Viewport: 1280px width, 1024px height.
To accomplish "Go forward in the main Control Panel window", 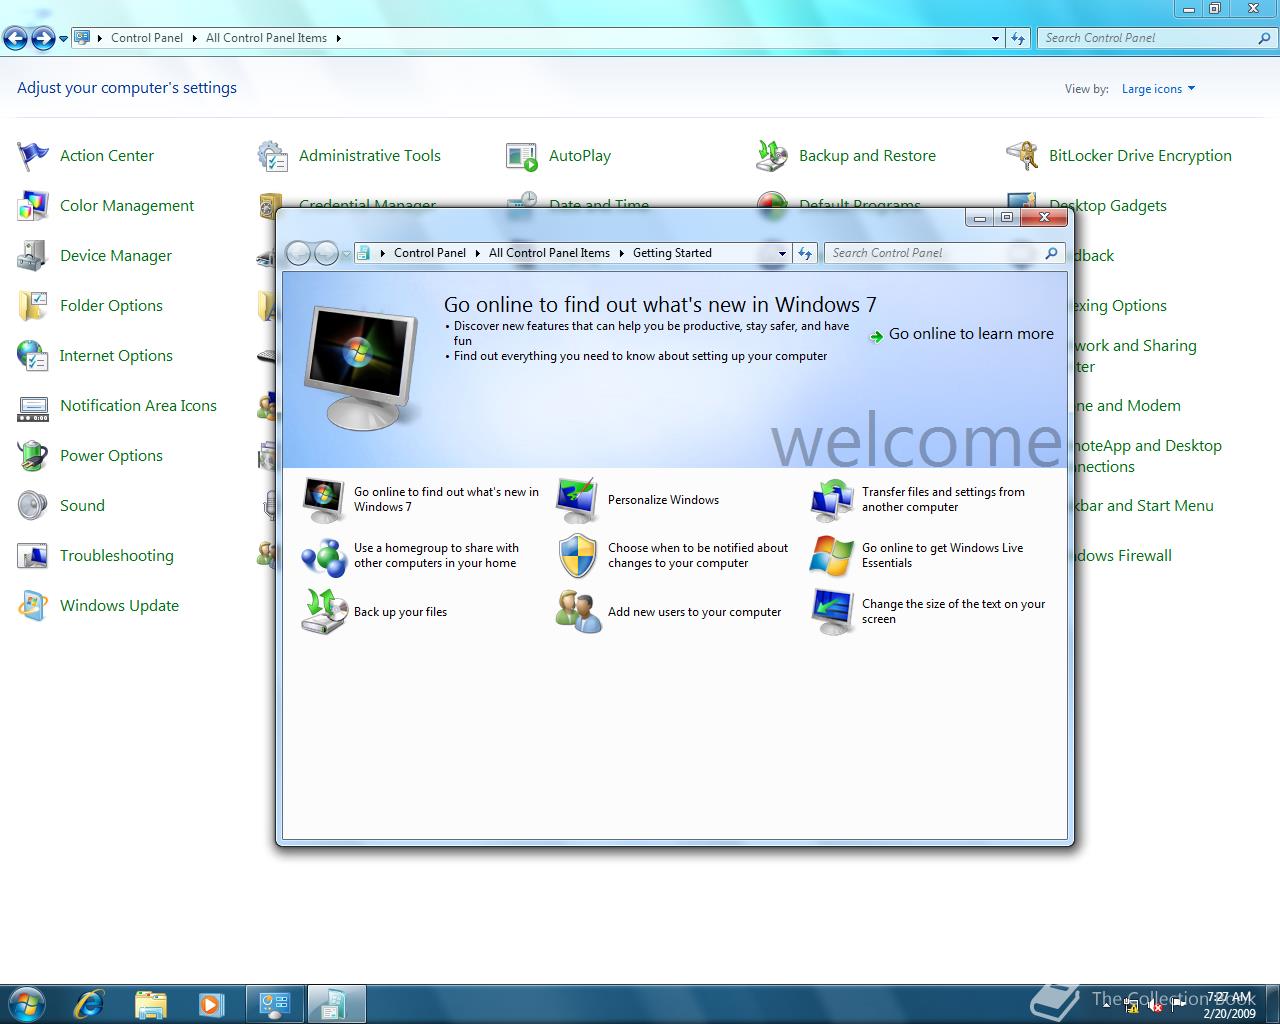I will click(43, 39).
